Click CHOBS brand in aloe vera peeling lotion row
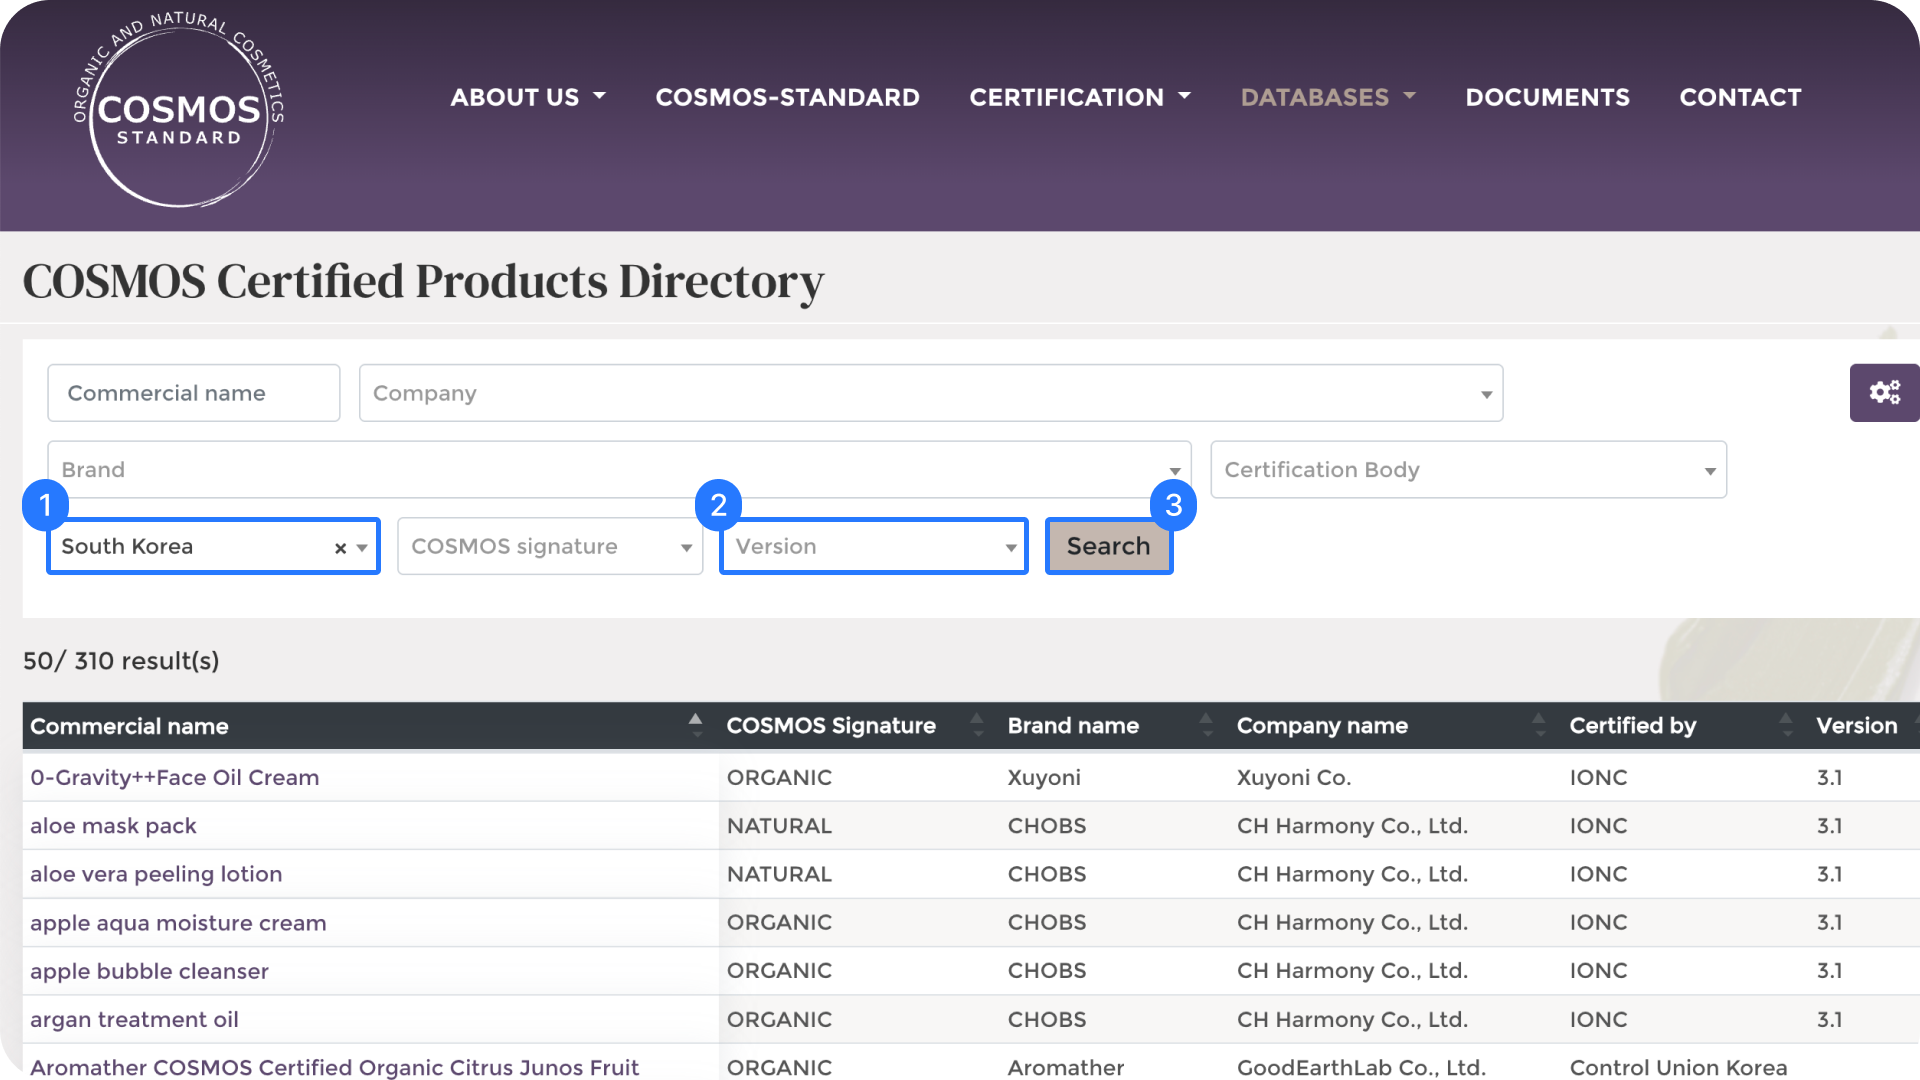This screenshot has height=1080, width=1920. (1047, 874)
